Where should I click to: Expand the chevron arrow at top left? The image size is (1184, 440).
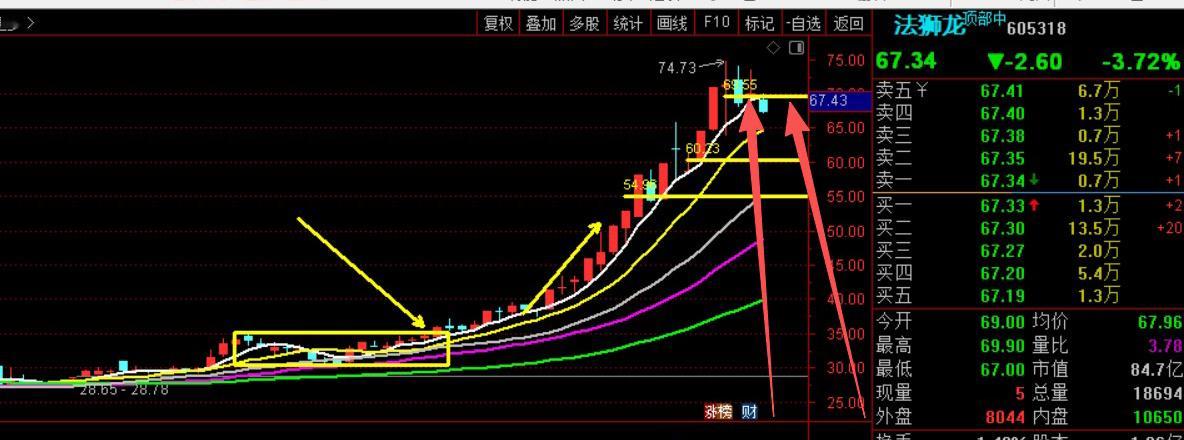tap(30, 23)
